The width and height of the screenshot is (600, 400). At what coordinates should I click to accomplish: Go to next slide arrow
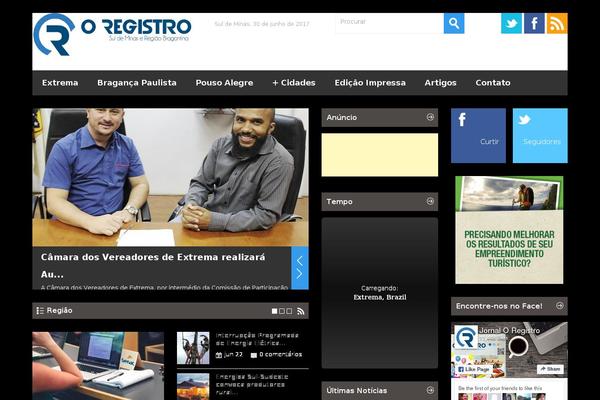pos(300,274)
